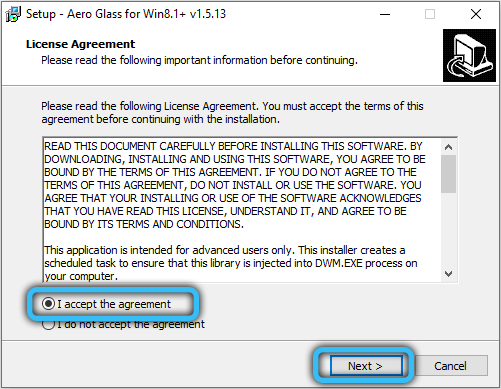Click the window title "Setup - Aero Glass for Win8.1+"
Screen dimensions: 501x389
click(x=106, y=14)
